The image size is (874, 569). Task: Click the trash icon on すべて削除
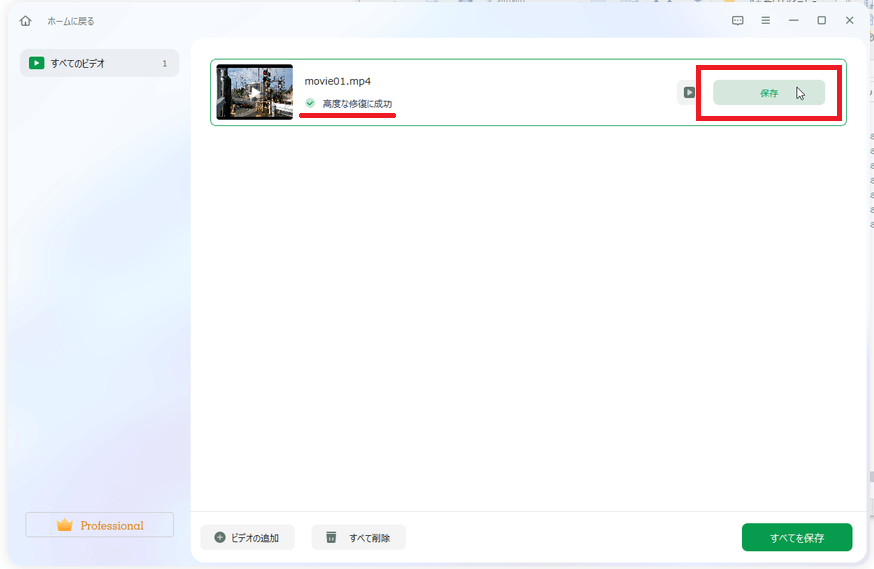(x=331, y=538)
